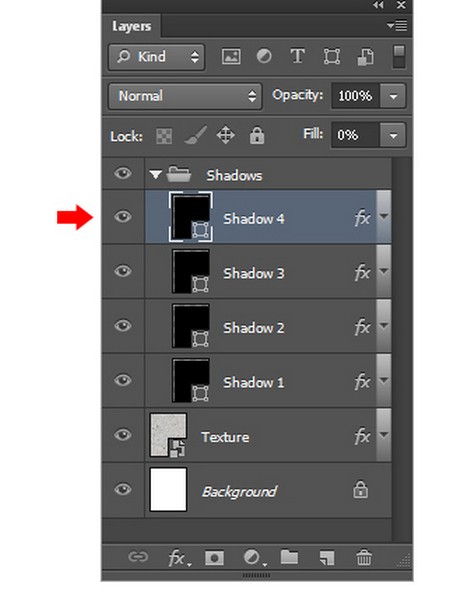Filter for shape layers icon
450x604 pixels.
point(331,57)
